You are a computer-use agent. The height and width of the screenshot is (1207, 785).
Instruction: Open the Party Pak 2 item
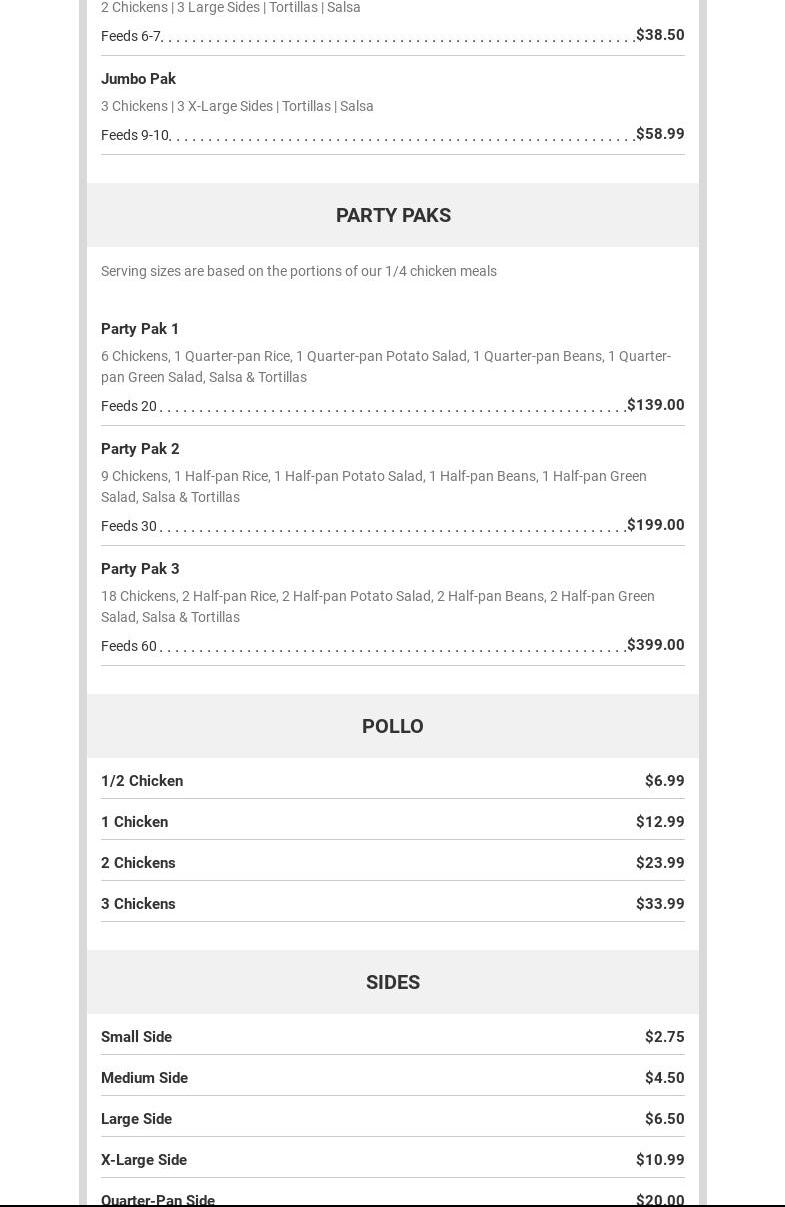[140, 449]
